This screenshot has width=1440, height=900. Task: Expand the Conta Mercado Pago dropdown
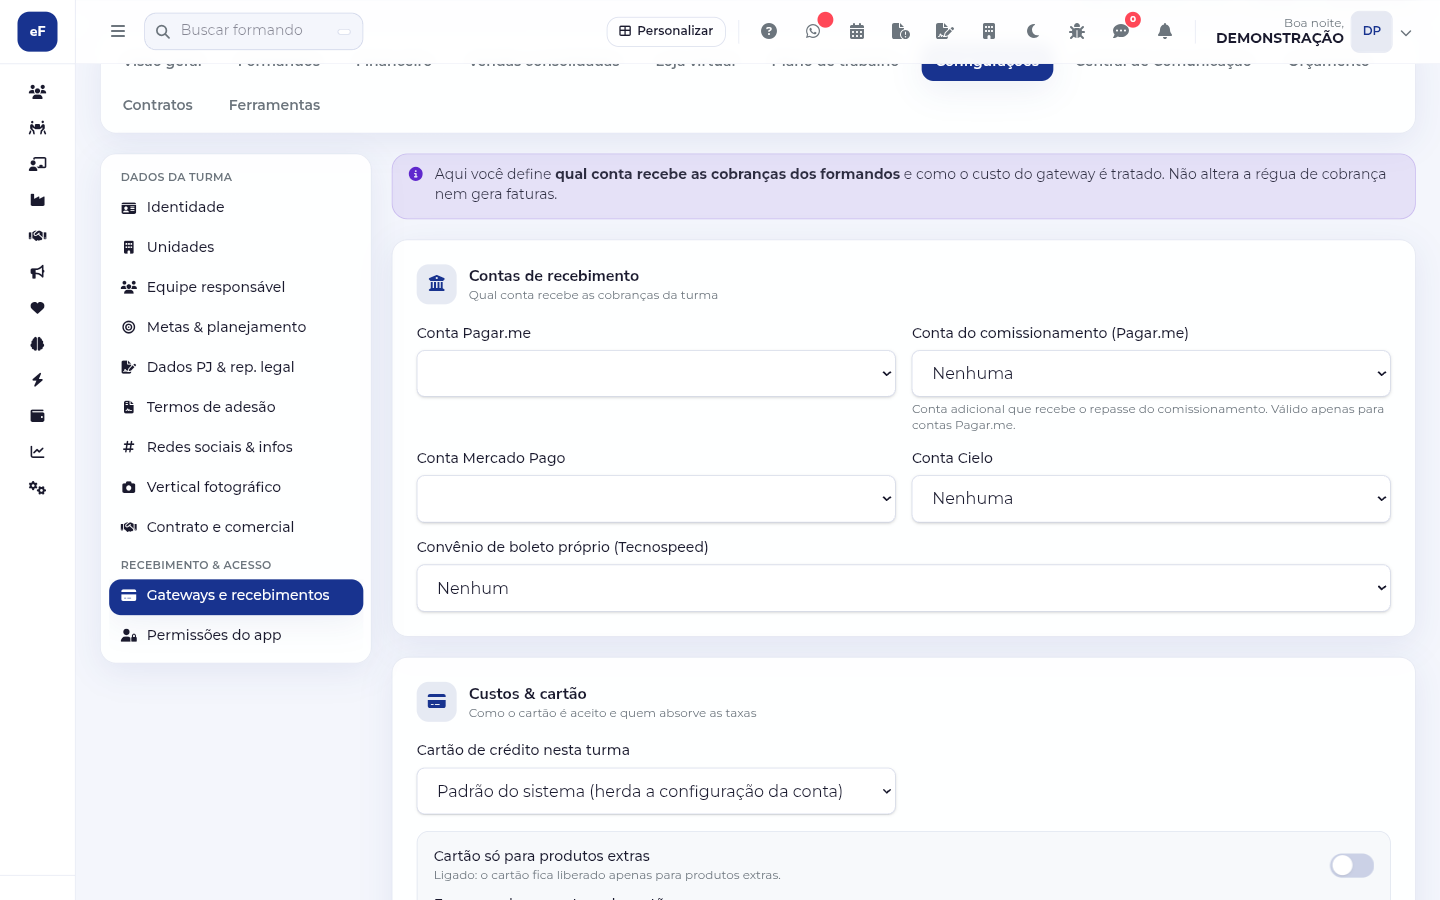(x=656, y=498)
